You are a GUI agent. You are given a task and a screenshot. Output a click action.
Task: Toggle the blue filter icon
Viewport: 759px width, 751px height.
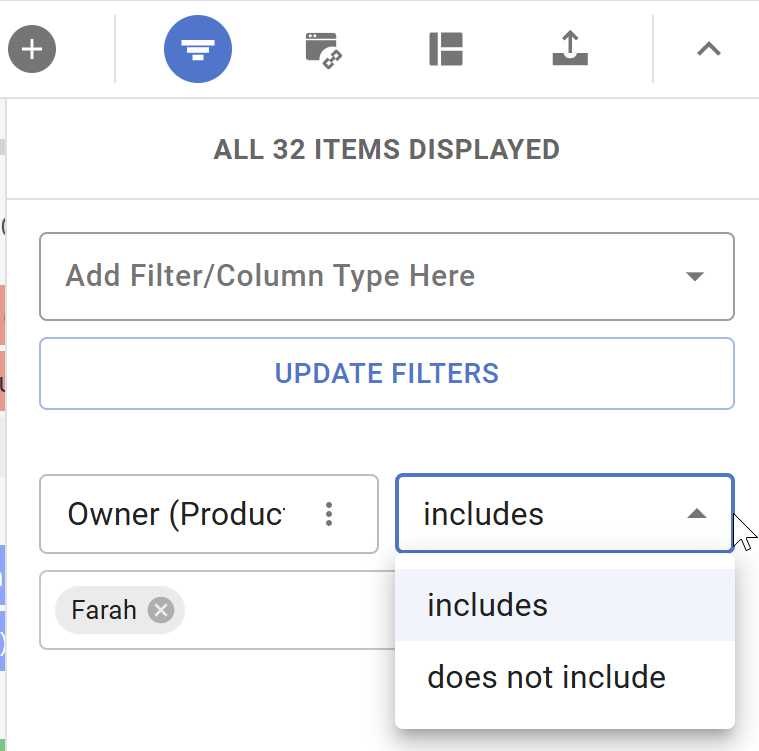tap(198, 49)
